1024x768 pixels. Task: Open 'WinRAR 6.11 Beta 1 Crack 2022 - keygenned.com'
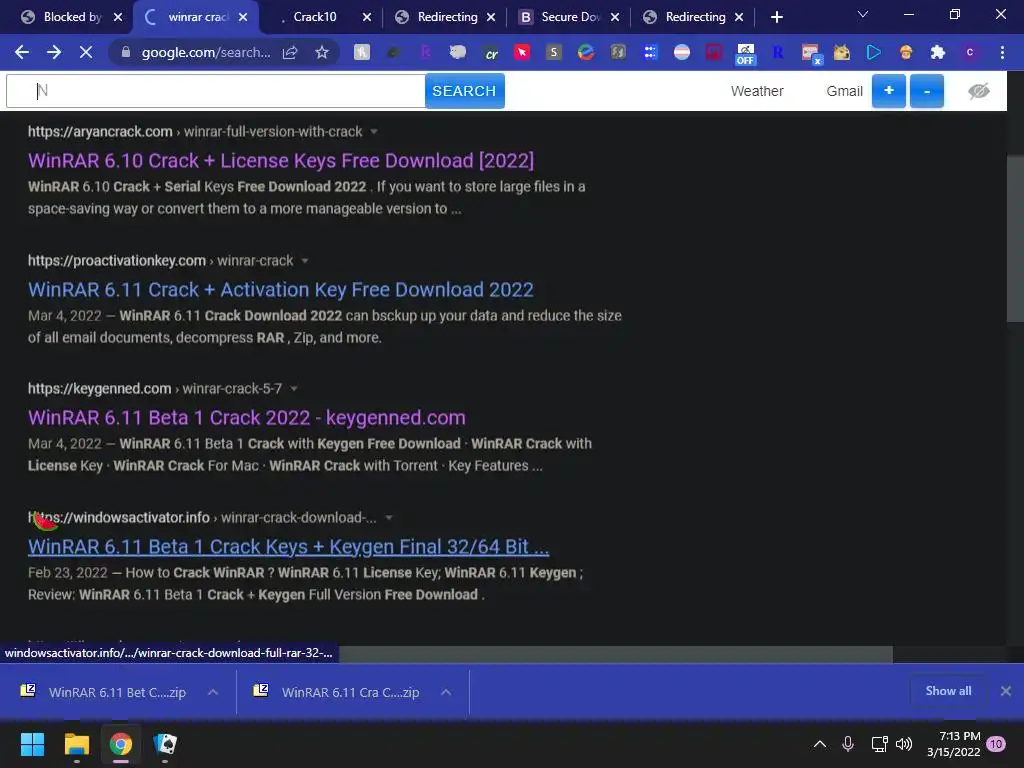(x=247, y=418)
